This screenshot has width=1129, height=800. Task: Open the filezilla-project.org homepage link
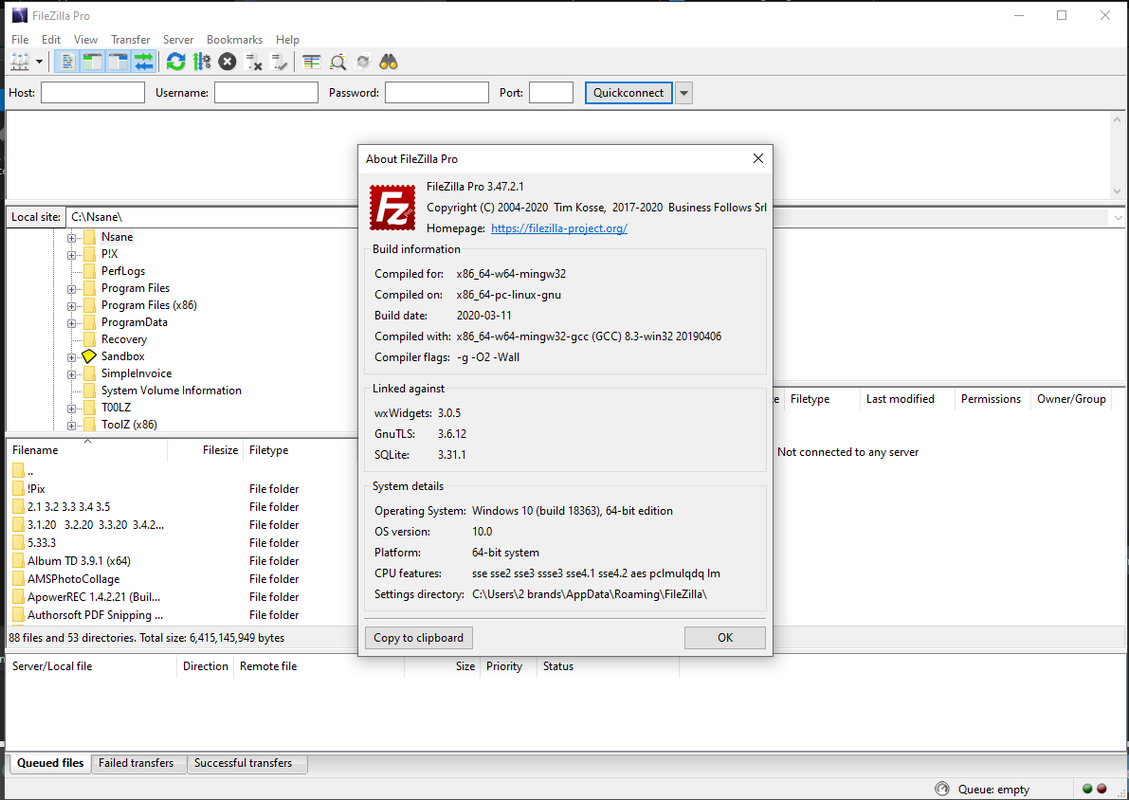(559, 228)
